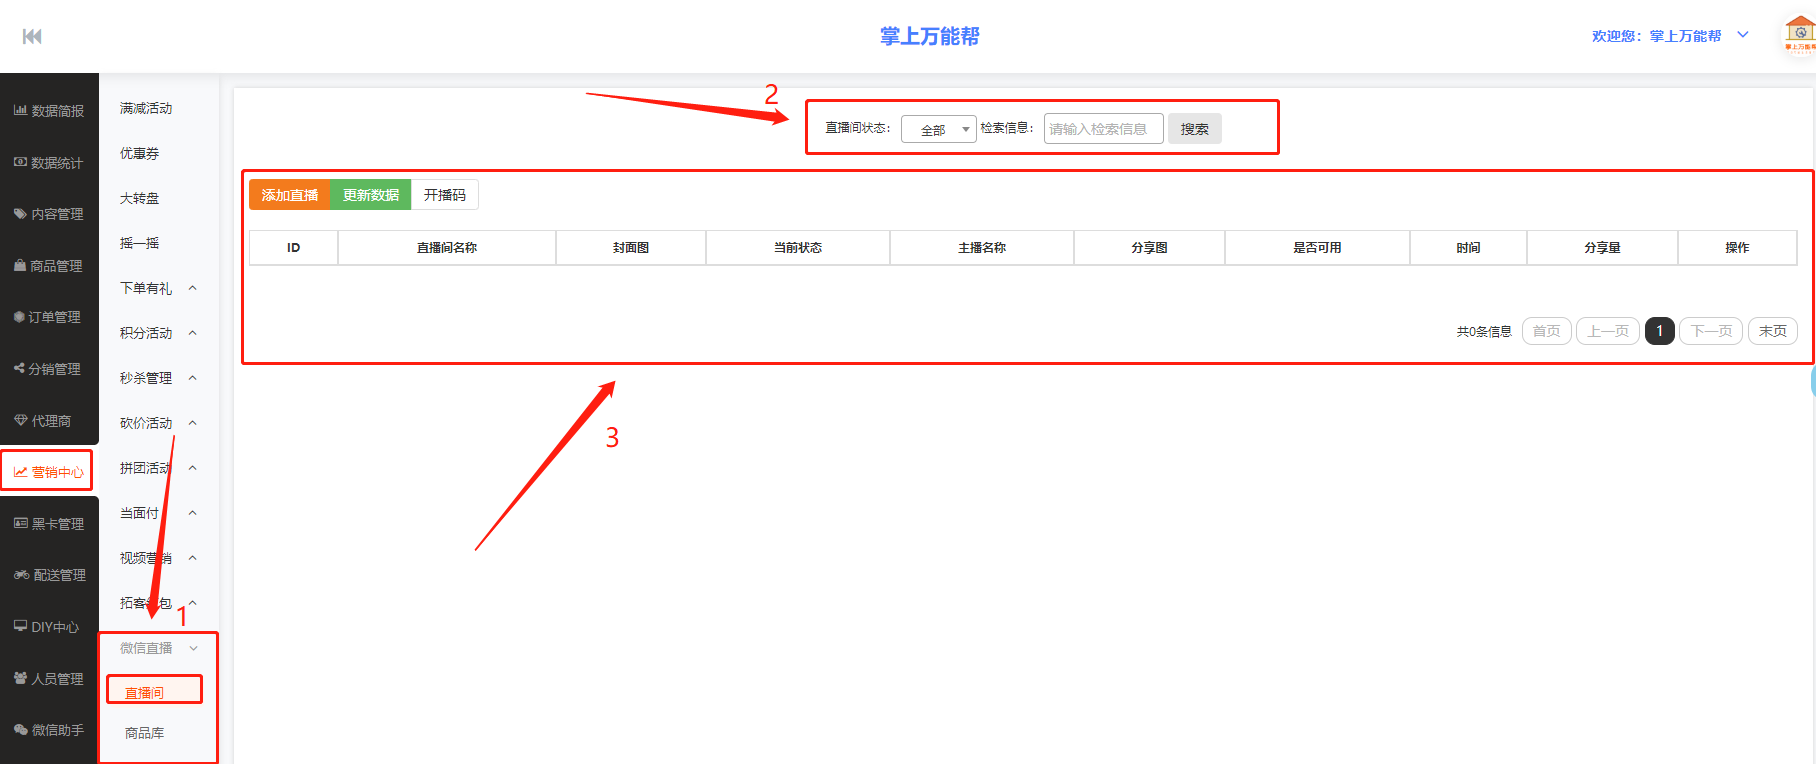Expand the 下单有礼 submenu
This screenshot has height=764, width=1816.
pos(158,288)
